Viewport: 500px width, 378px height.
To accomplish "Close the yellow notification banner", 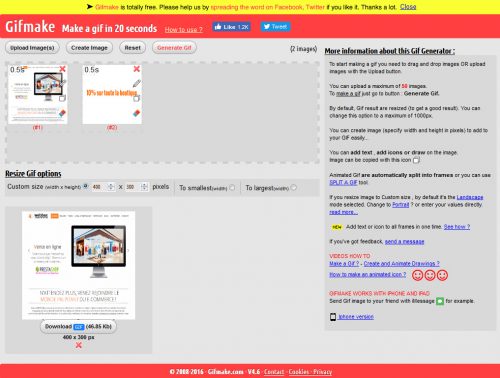I will (x=408, y=7).
